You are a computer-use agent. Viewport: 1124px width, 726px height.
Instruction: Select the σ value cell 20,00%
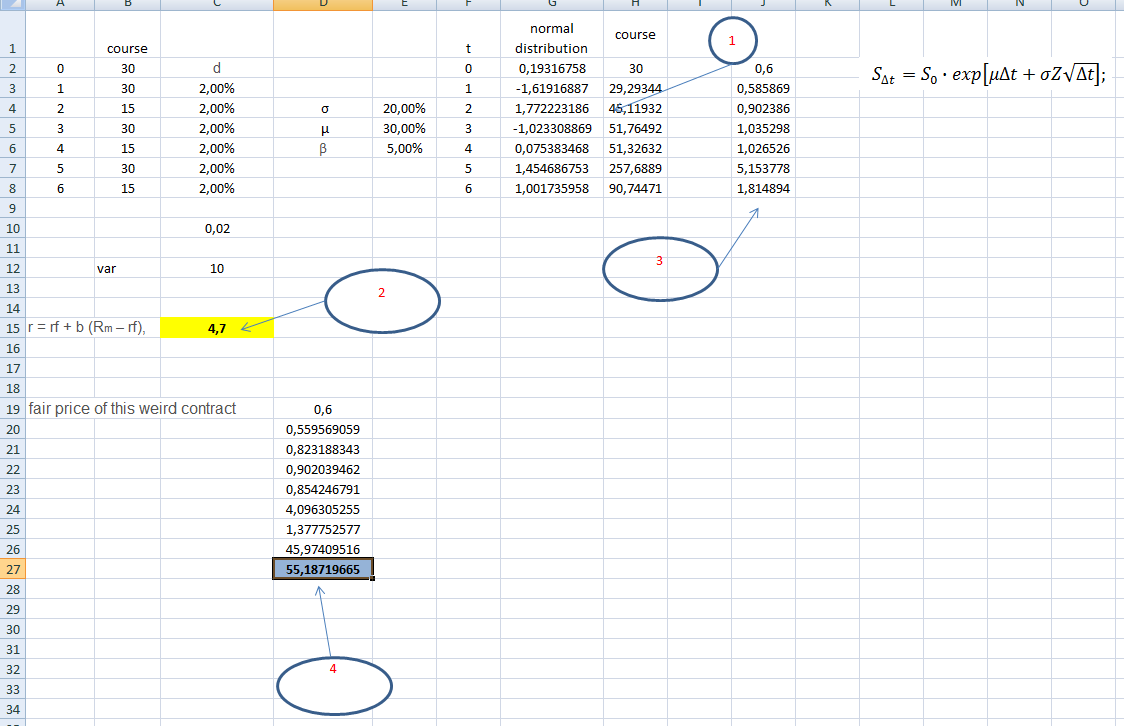[404, 108]
